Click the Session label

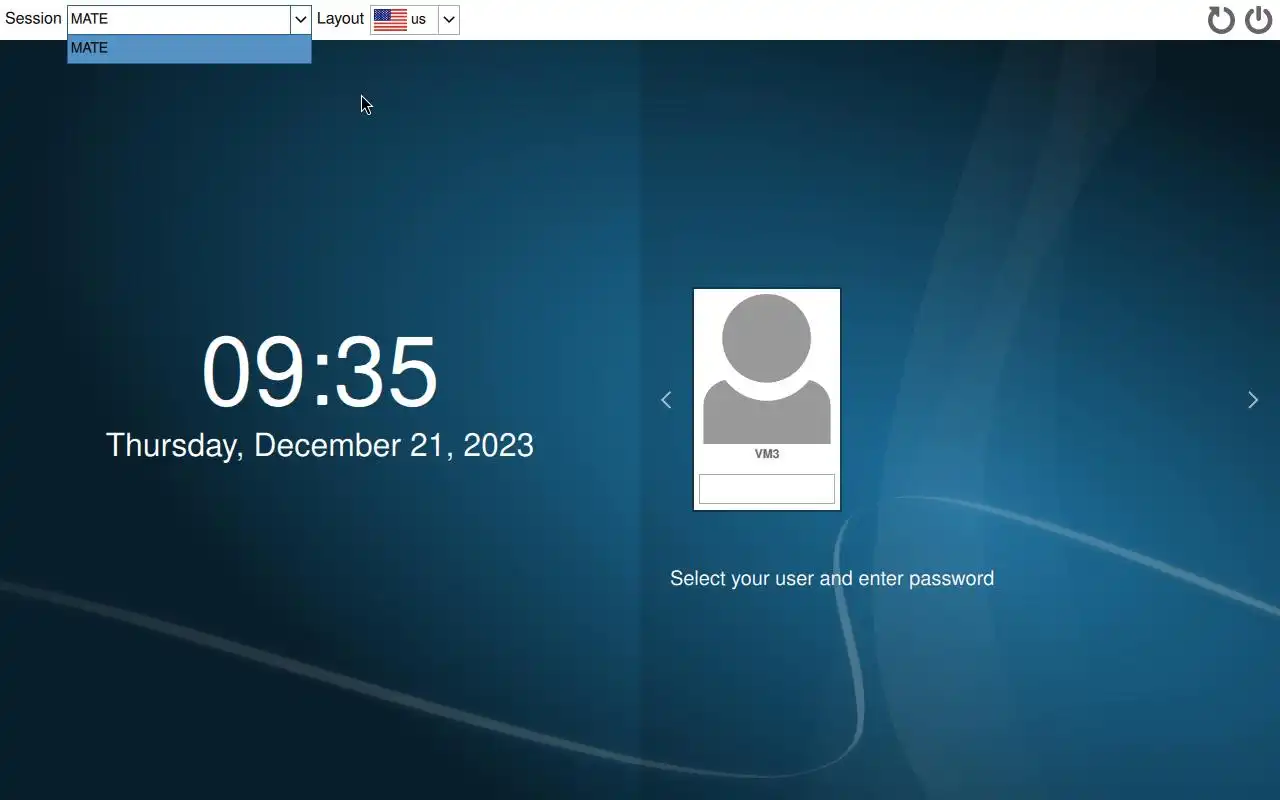coord(33,19)
